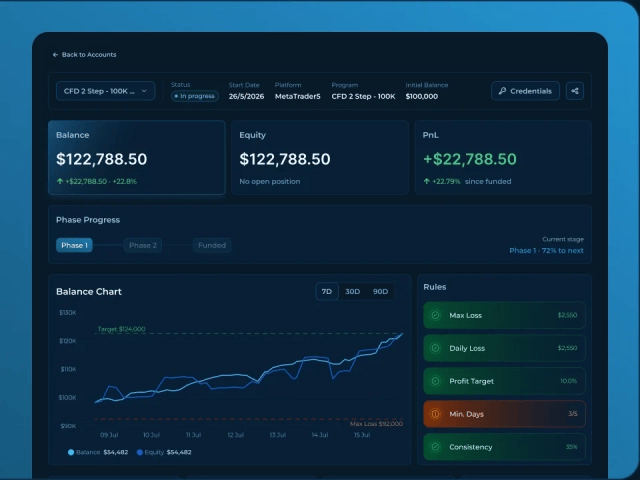This screenshot has width=640, height=480.
Task: Click the up arrow icon in PnL card
Action: coord(427,181)
